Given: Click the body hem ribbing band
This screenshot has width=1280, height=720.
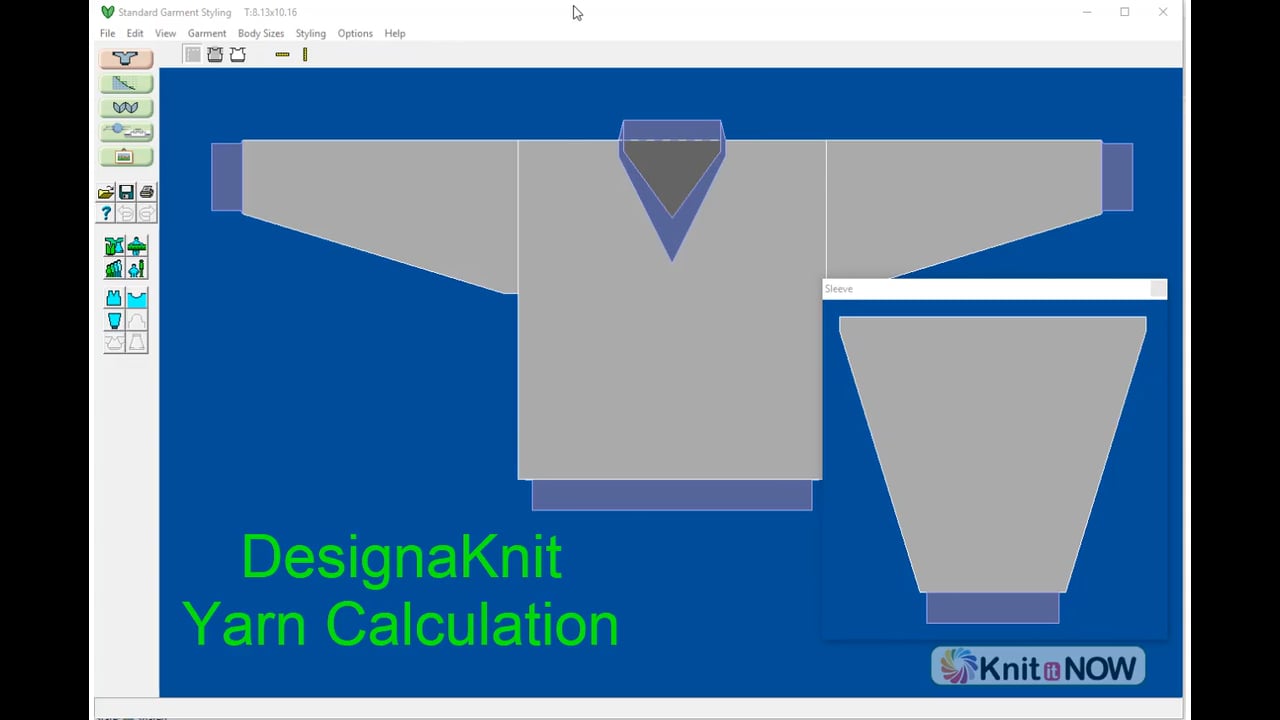Looking at the screenshot, I should pyautogui.click(x=672, y=495).
